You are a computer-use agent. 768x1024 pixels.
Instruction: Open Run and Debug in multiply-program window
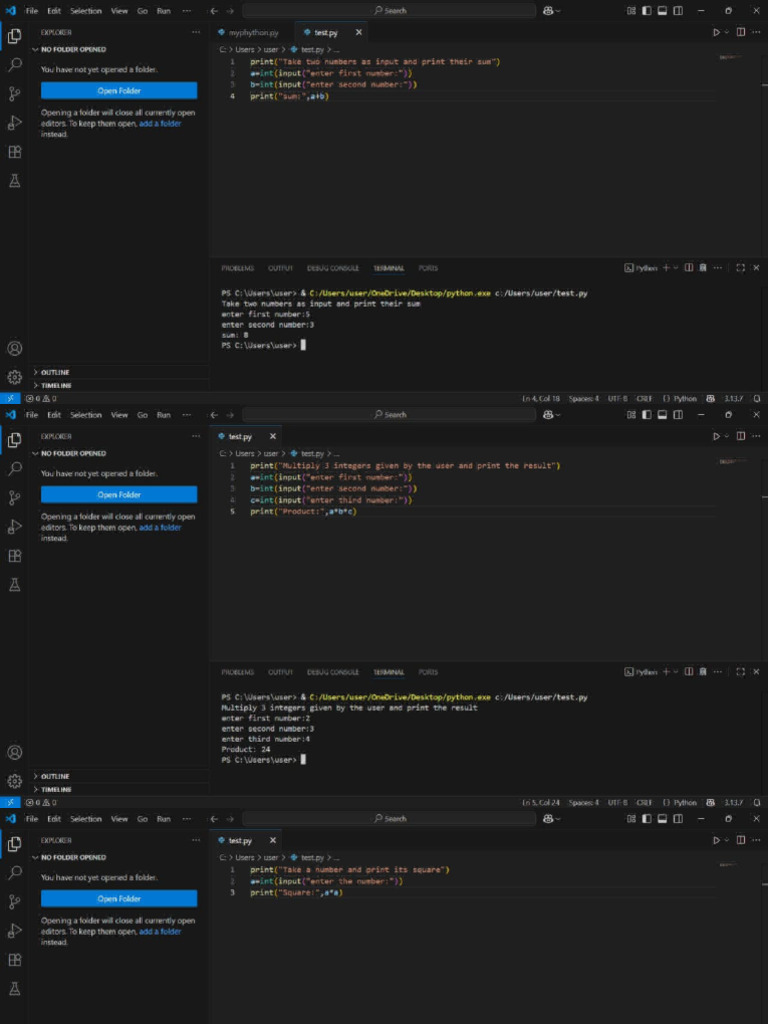click(x=14, y=527)
